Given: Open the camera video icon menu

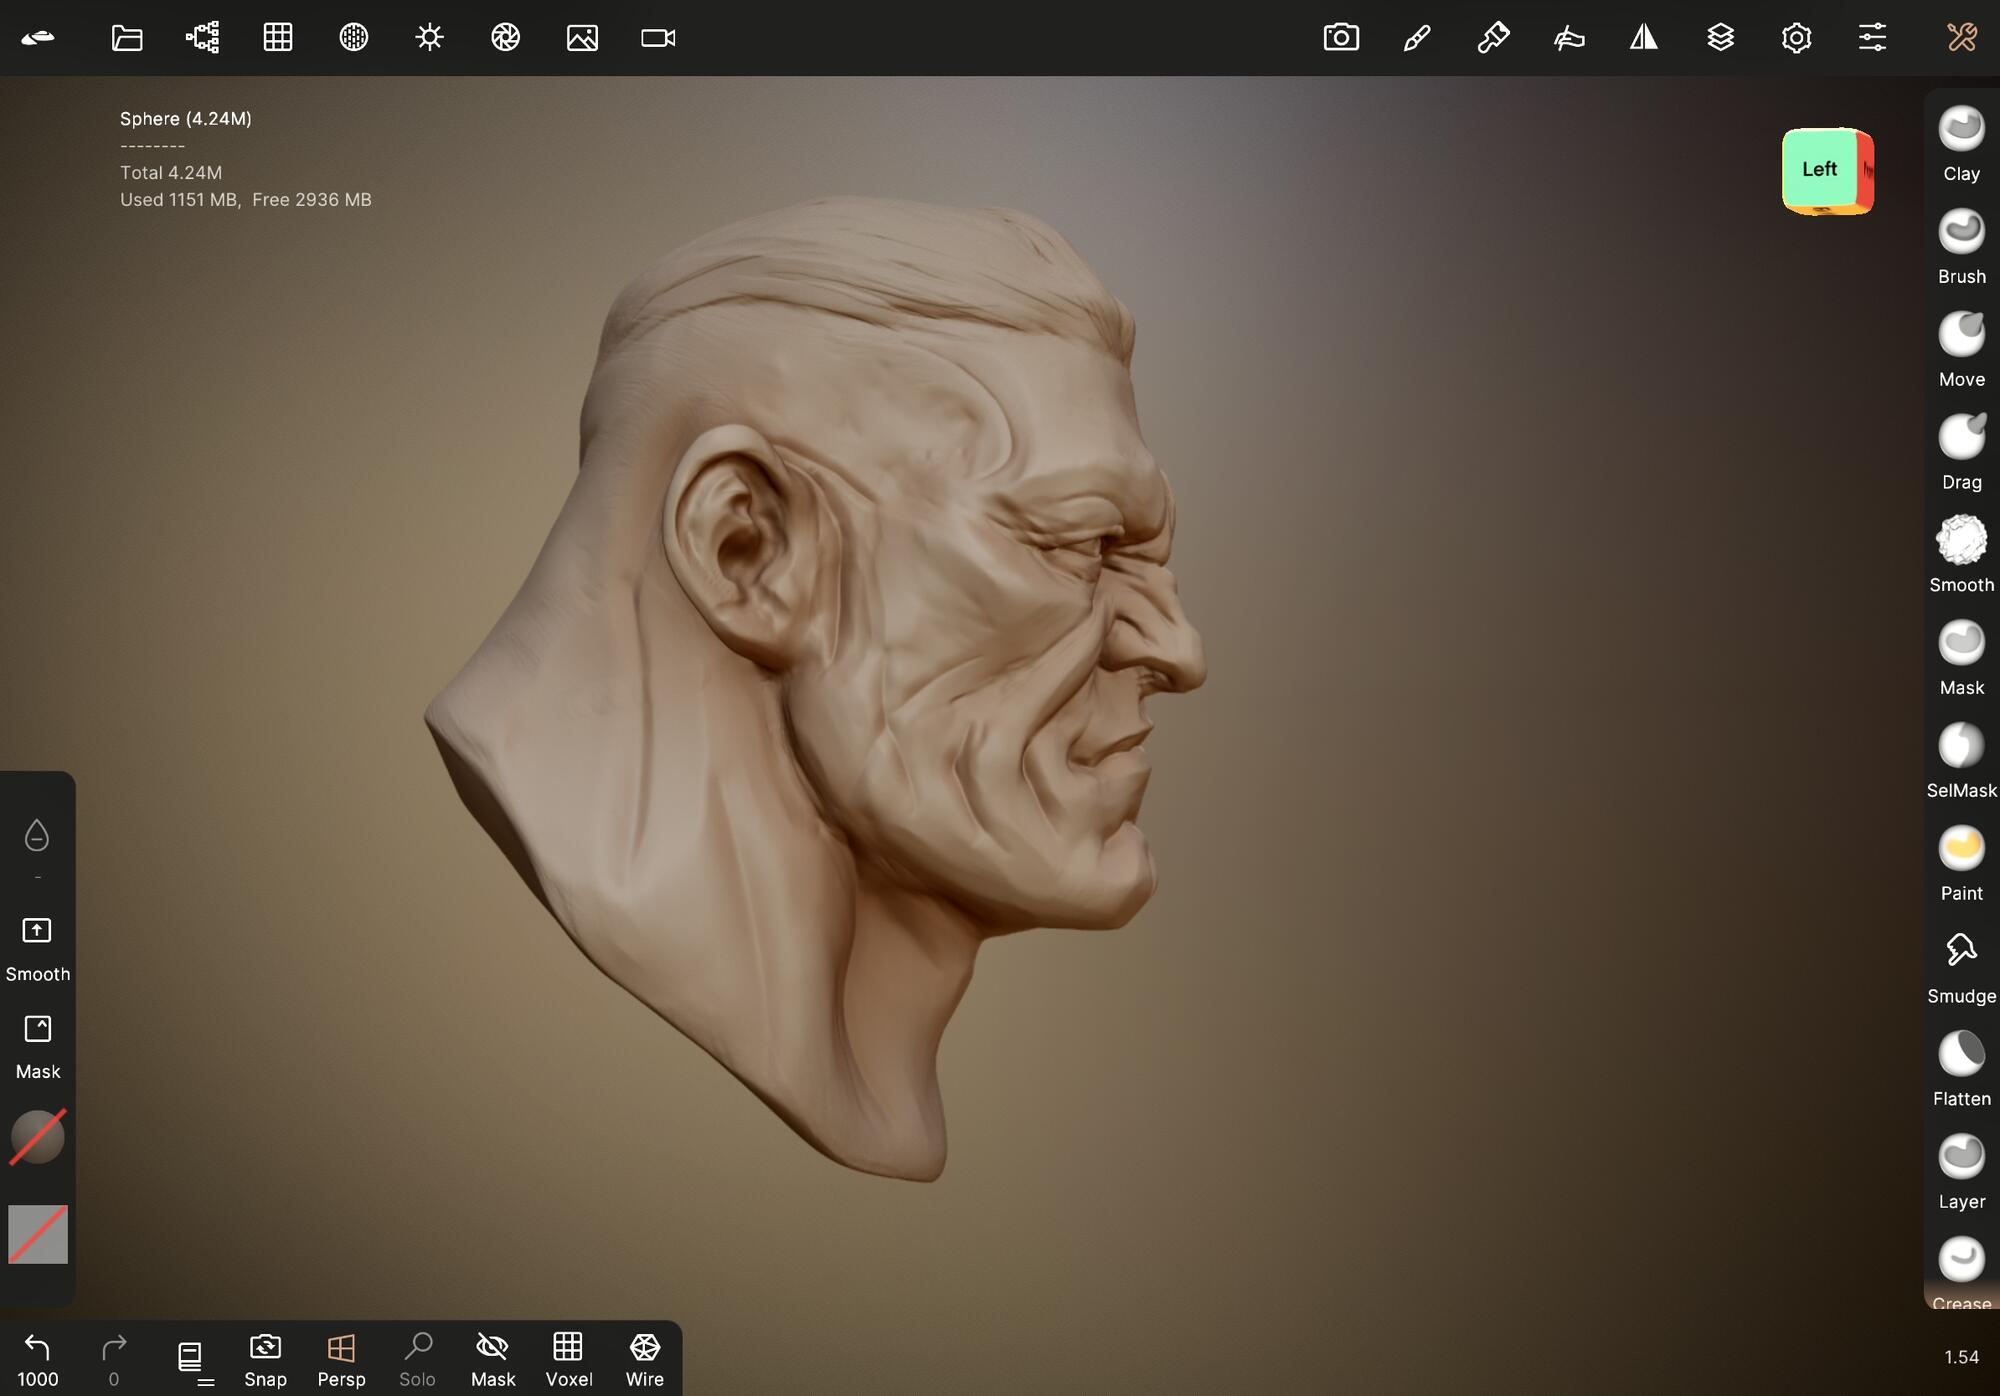Looking at the screenshot, I should [x=657, y=38].
